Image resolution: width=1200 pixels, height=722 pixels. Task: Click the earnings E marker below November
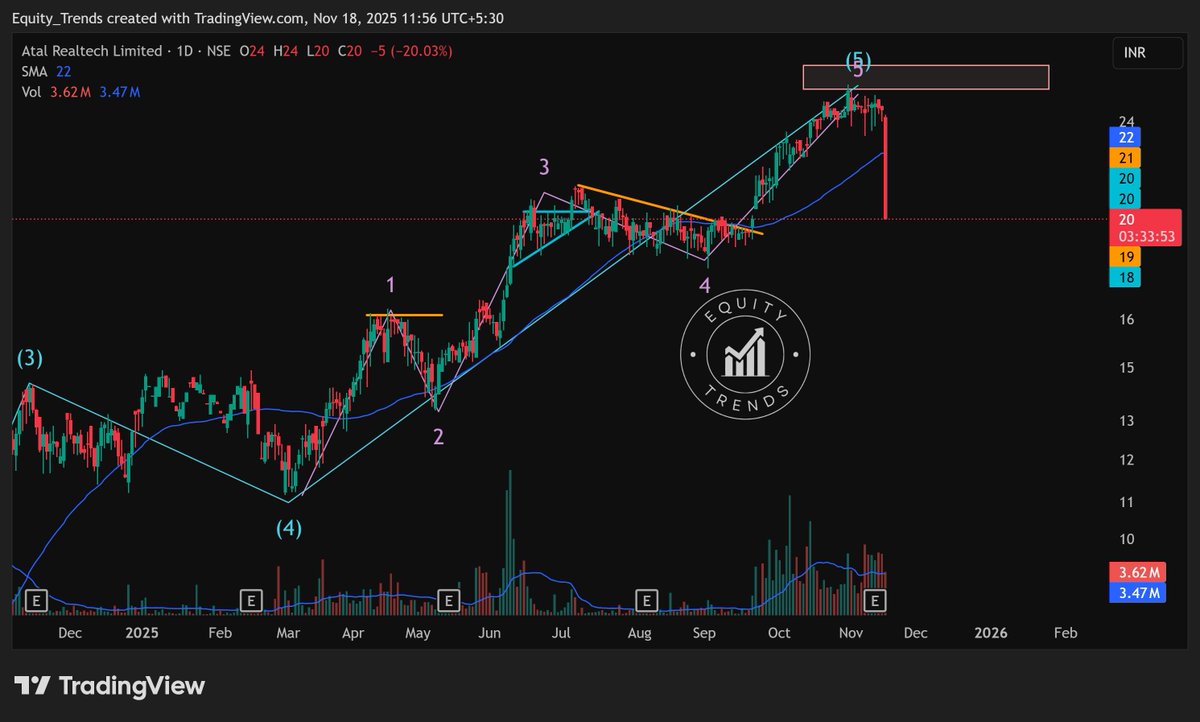point(873,600)
